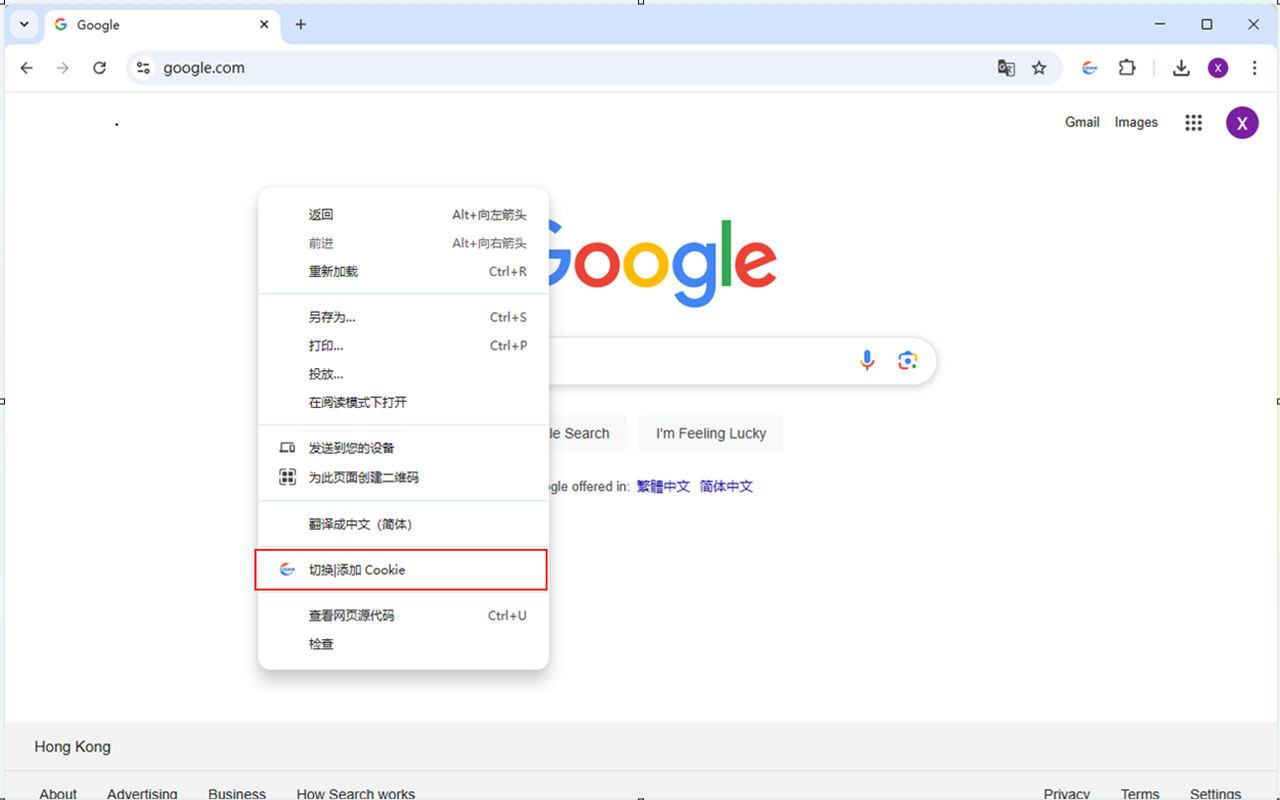
Task: Search by image with the Google Lens icon
Action: coord(907,359)
